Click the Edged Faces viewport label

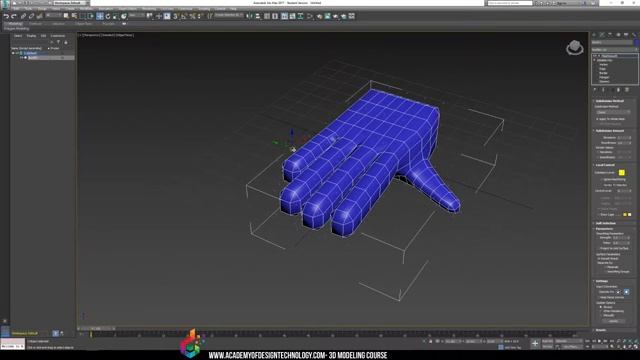[124, 35]
